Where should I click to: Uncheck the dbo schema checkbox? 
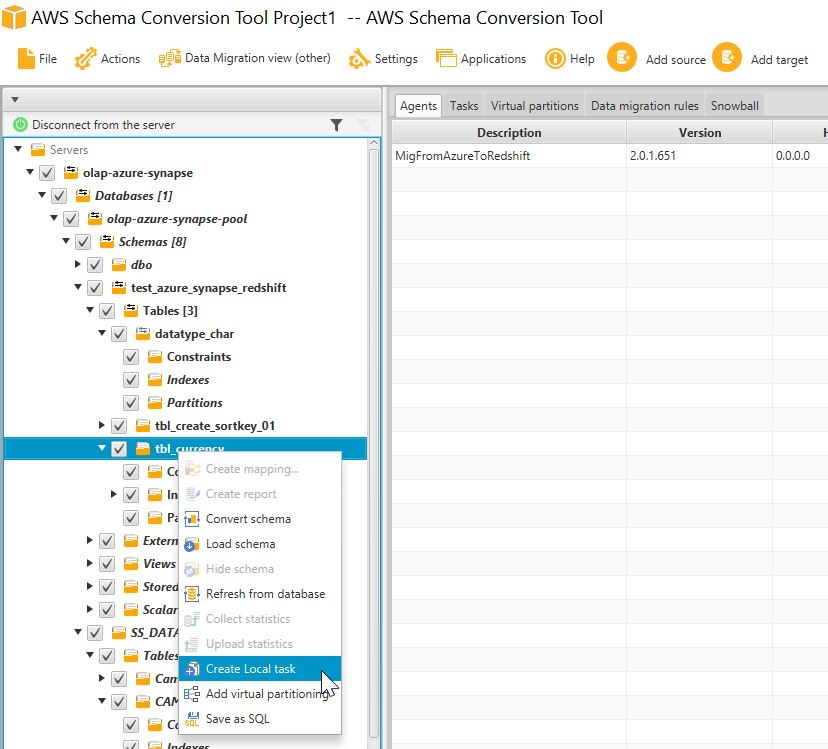tap(95, 265)
